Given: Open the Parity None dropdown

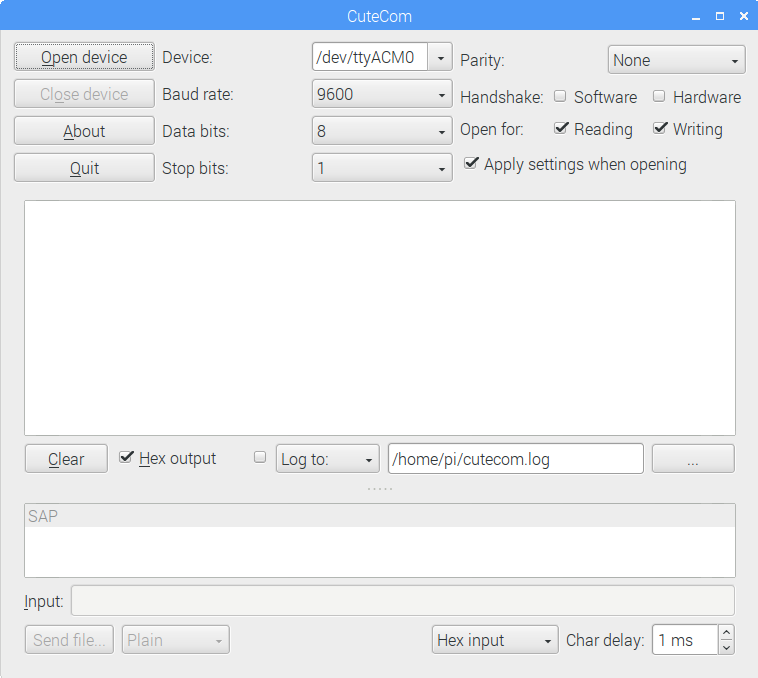Looking at the screenshot, I should tap(676, 60).
